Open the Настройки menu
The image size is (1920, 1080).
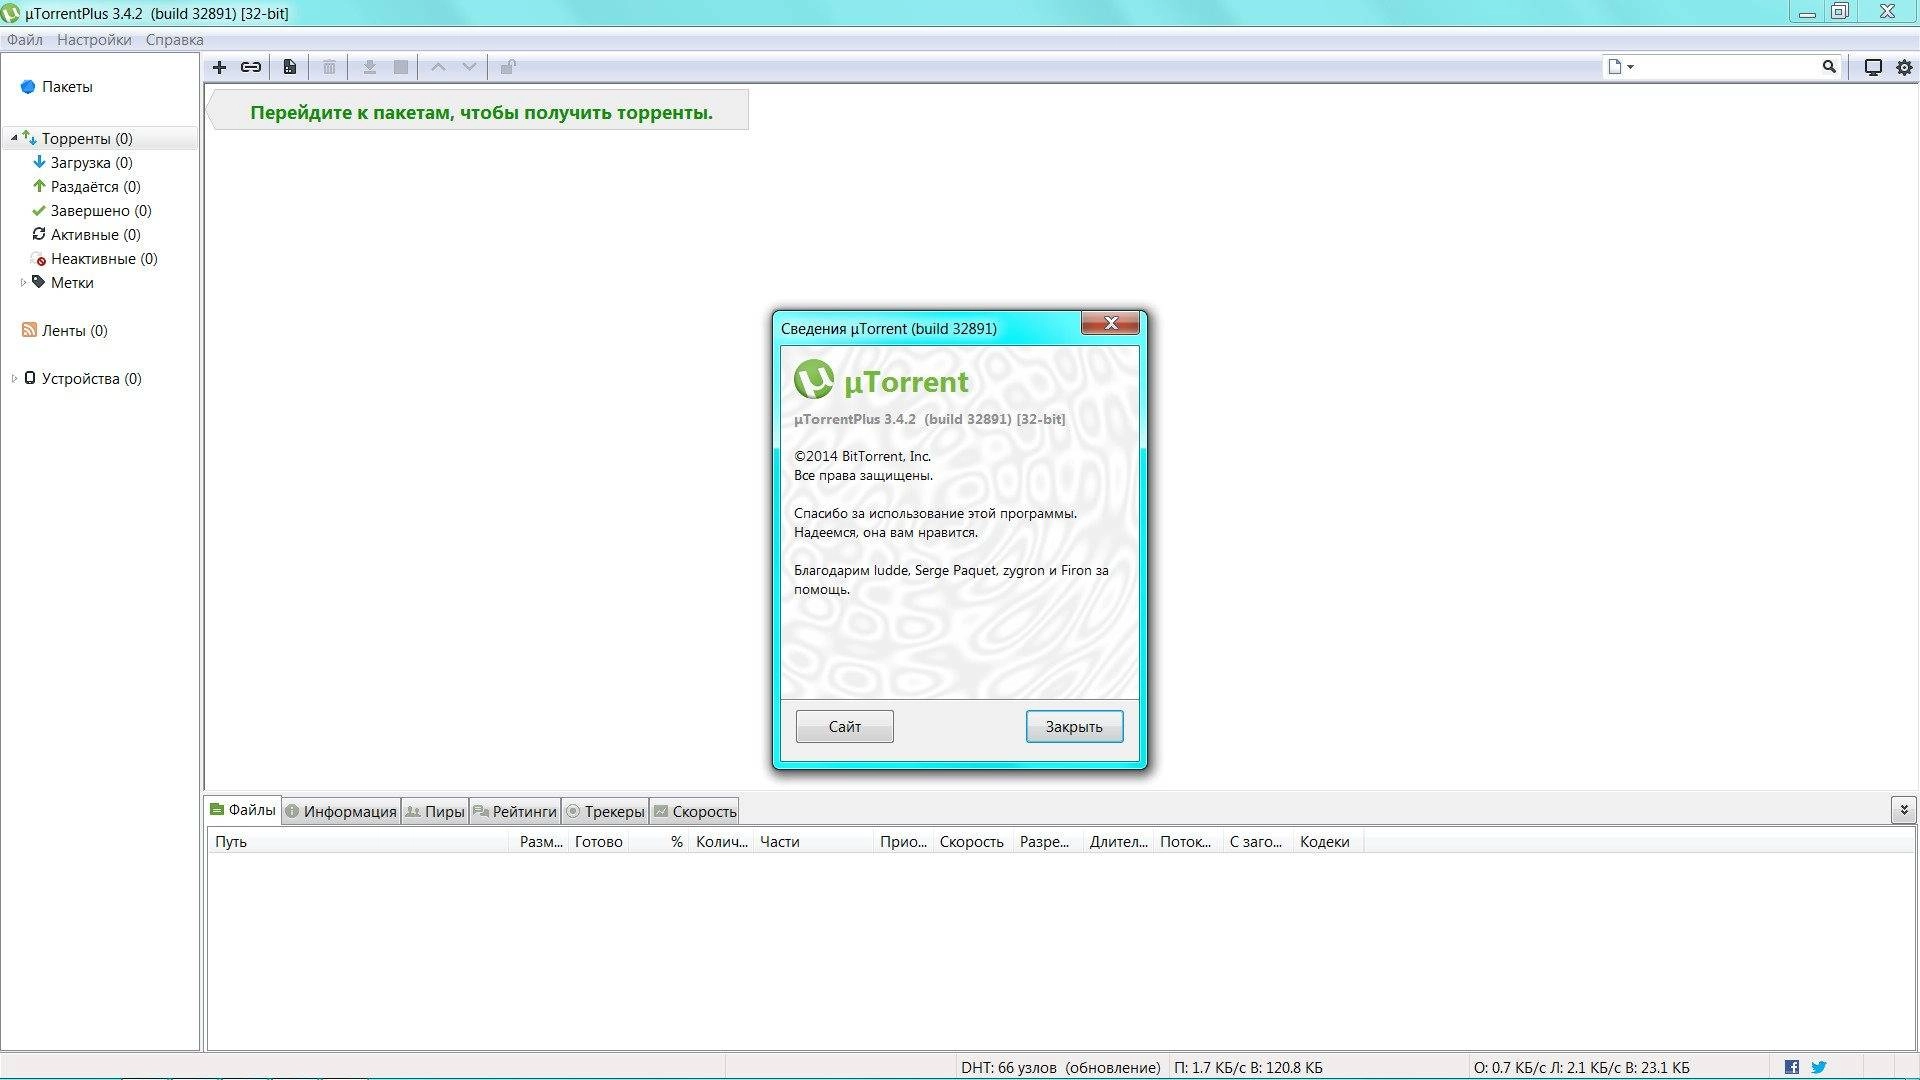click(94, 39)
